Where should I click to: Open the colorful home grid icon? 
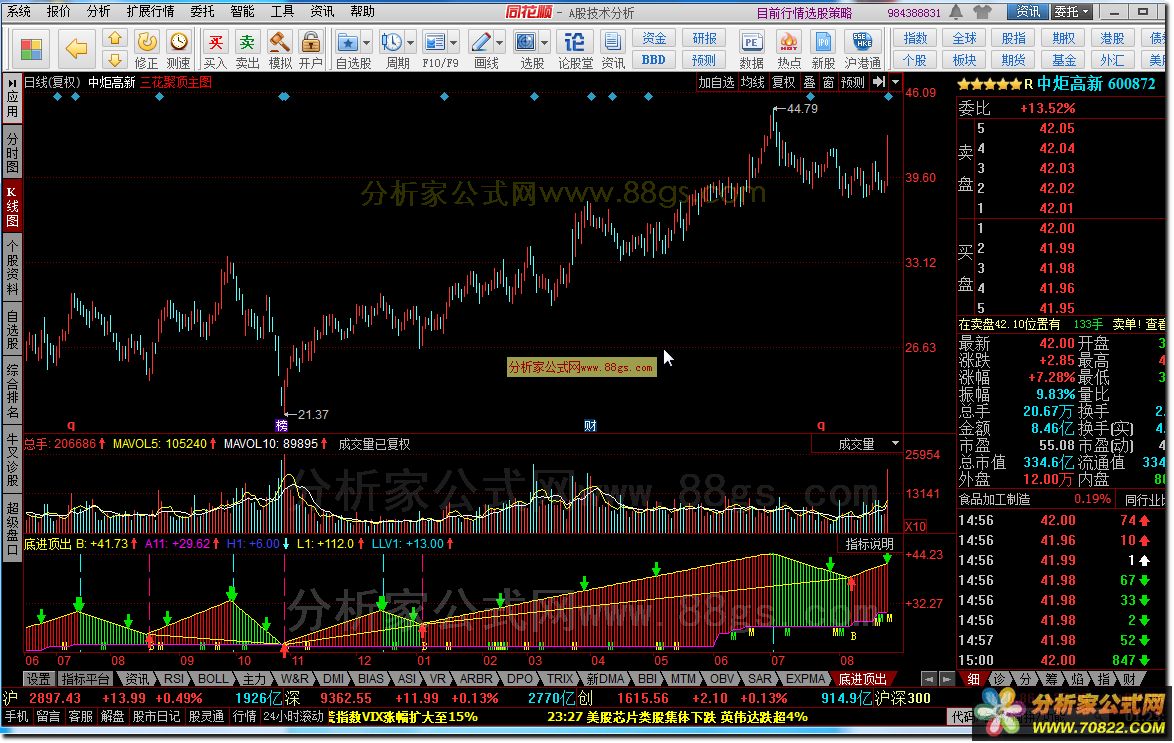(x=31, y=49)
